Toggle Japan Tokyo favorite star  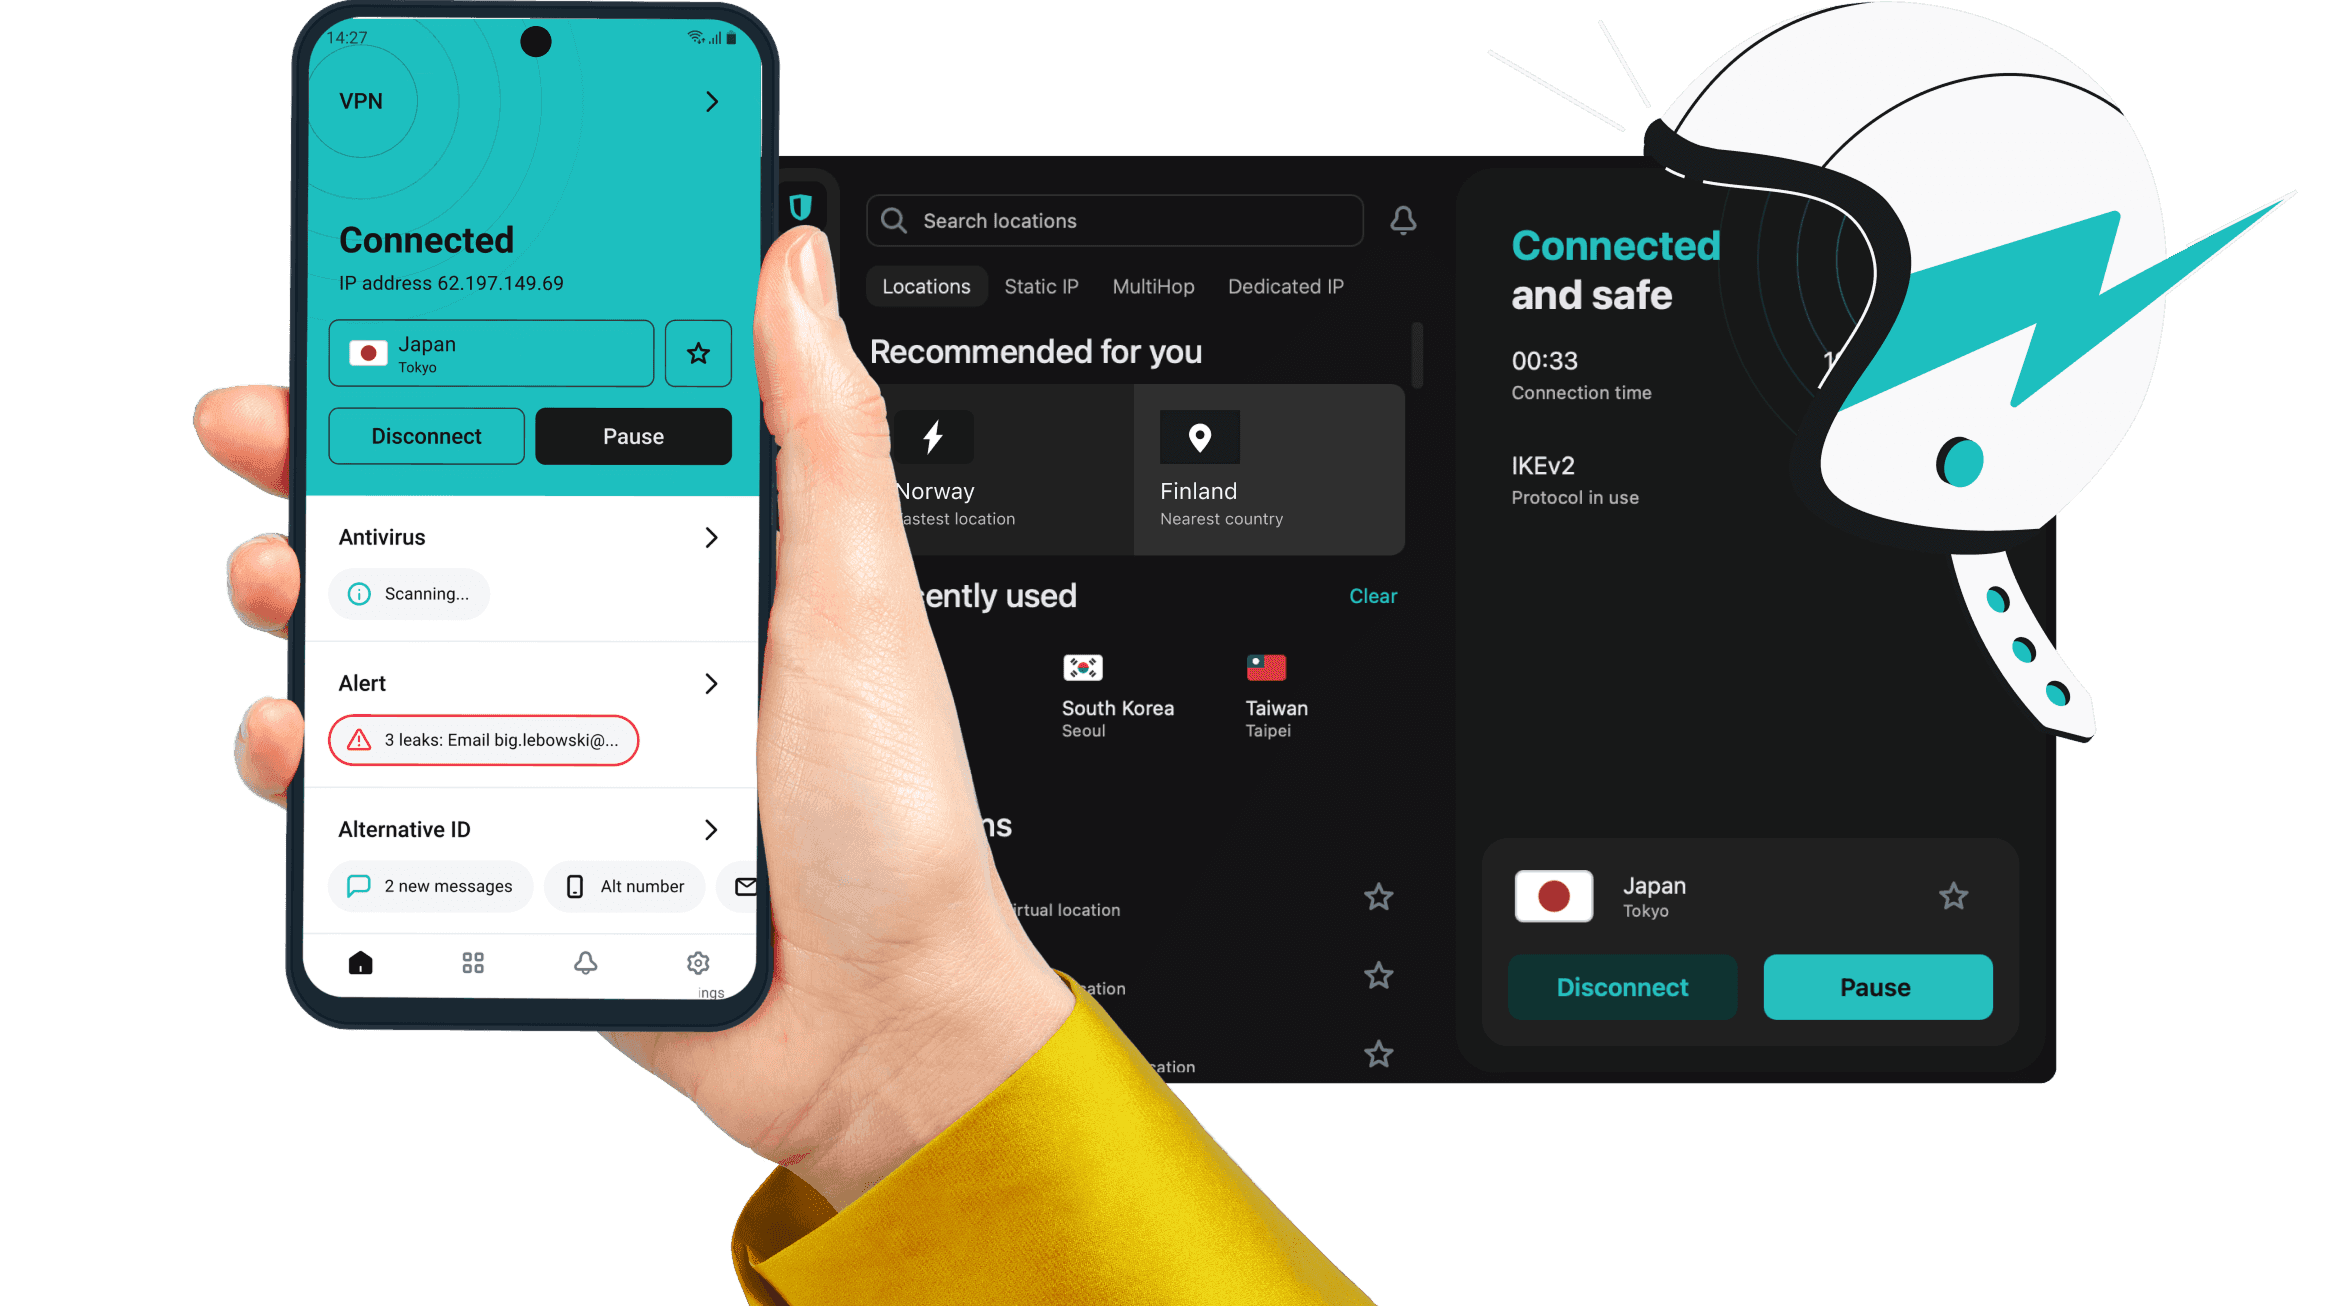pyautogui.click(x=1954, y=895)
